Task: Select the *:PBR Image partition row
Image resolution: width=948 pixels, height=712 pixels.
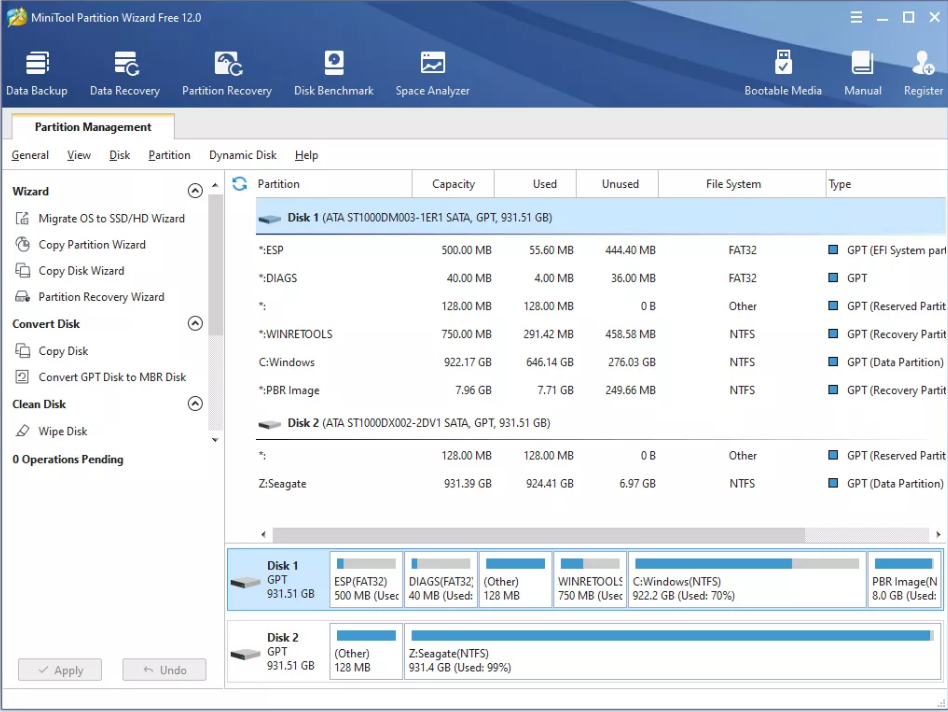Action: (x=601, y=390)
